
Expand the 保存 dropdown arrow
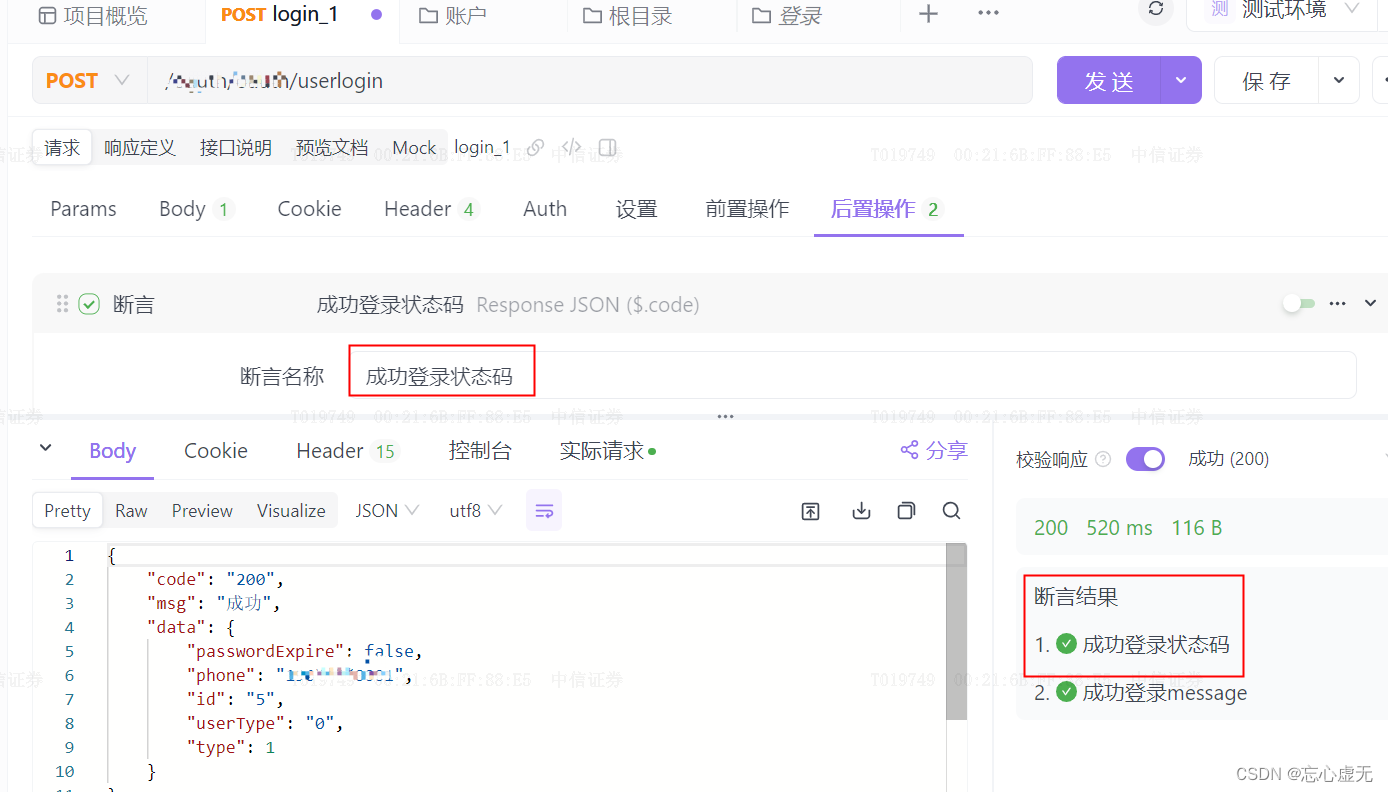1339,81
